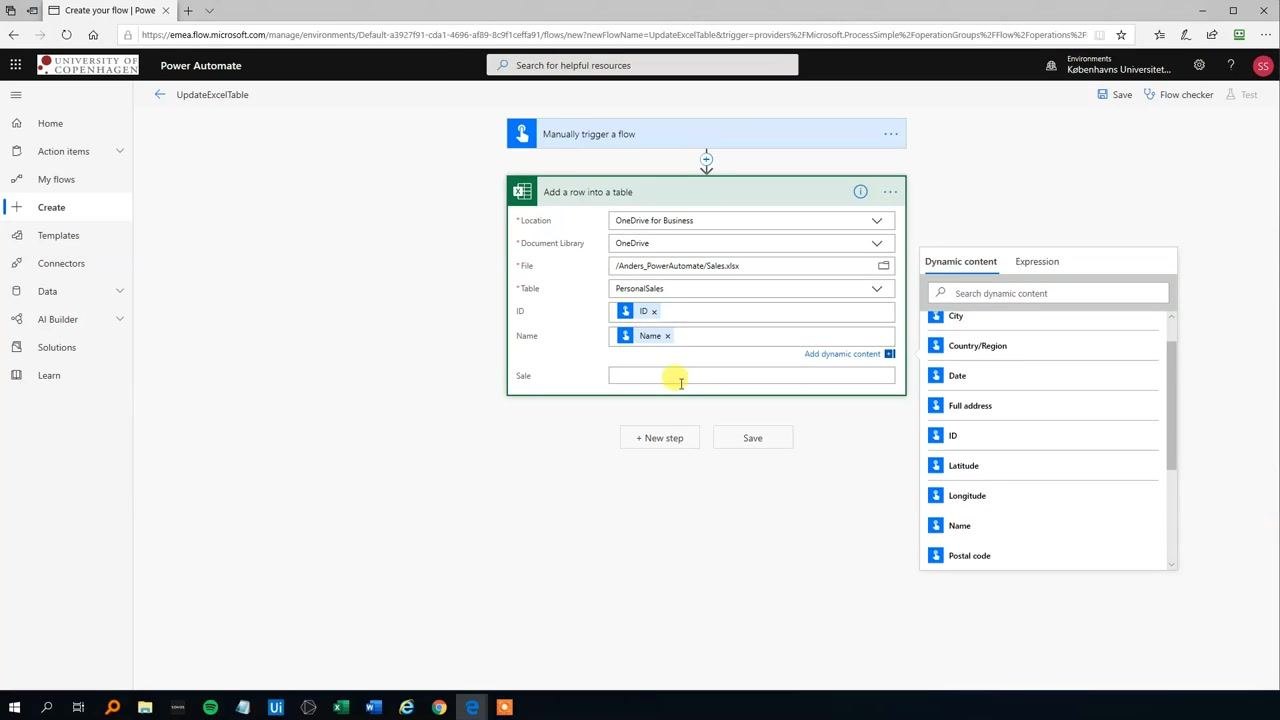Show info for Add a row into a table
This screenshot has height=720, width=1280.
coord(860,192)
